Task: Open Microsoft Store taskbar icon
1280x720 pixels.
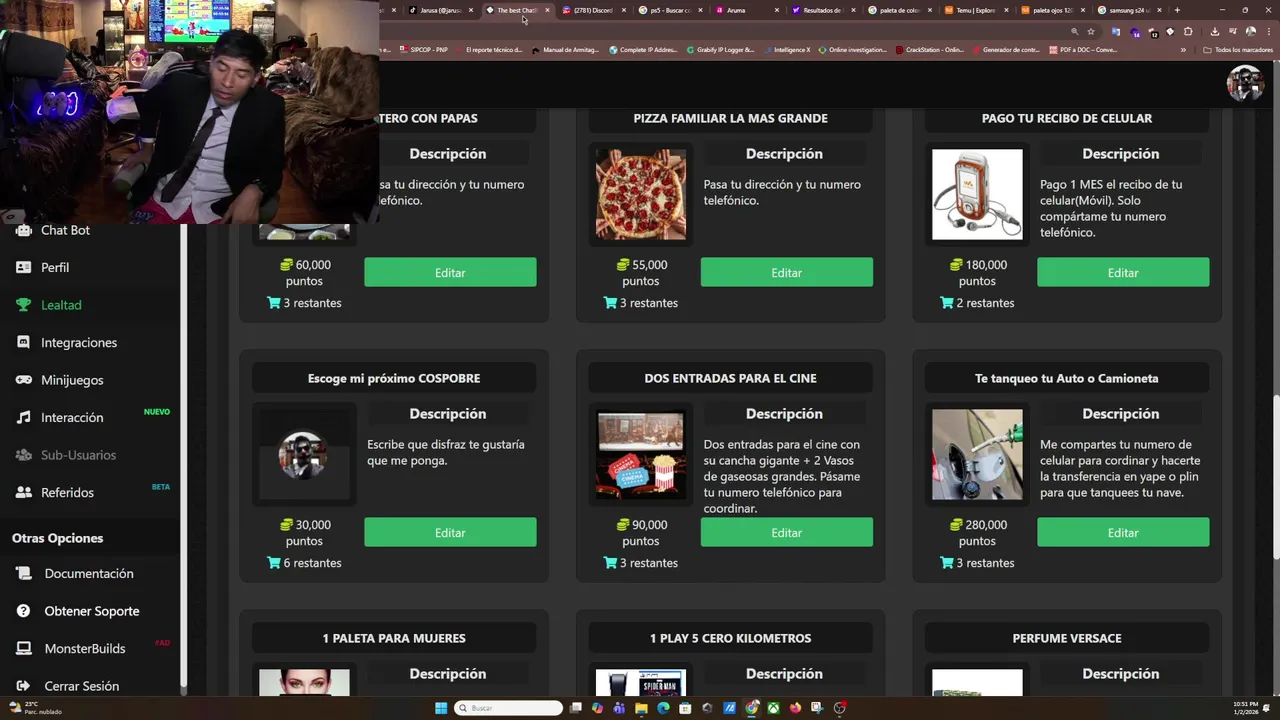Action: pos(685,708)
